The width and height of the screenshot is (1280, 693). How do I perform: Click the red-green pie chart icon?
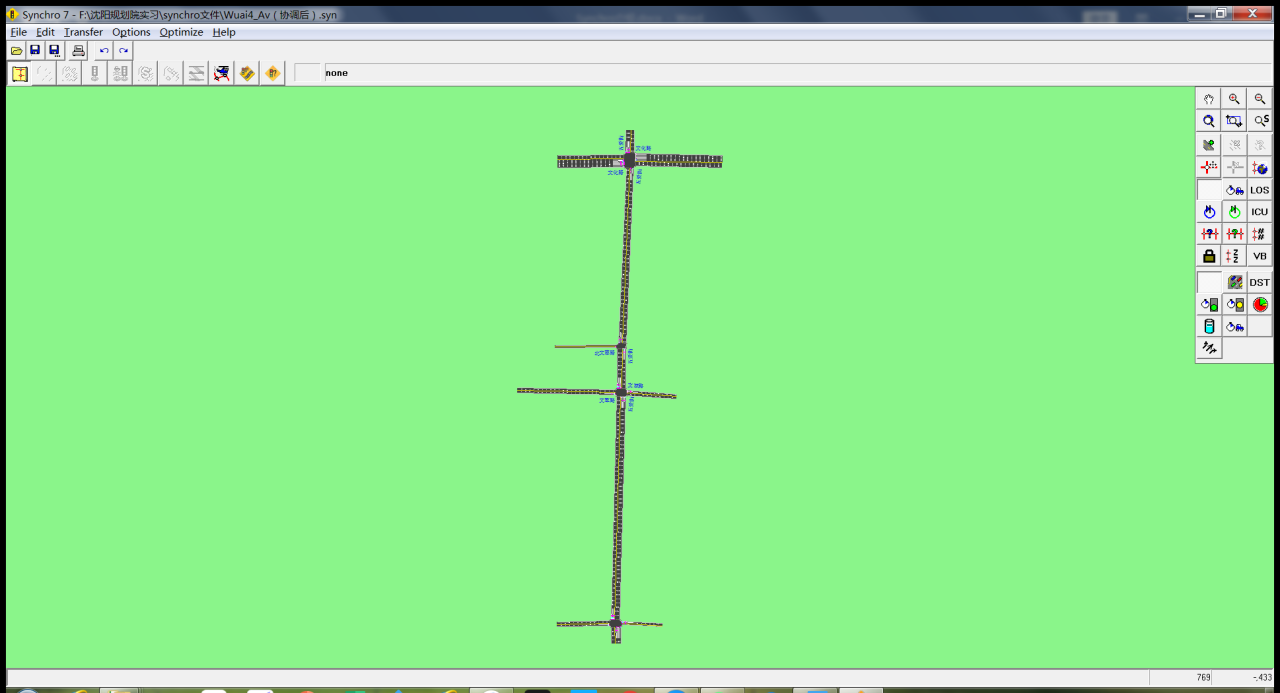pos(1260,304)
